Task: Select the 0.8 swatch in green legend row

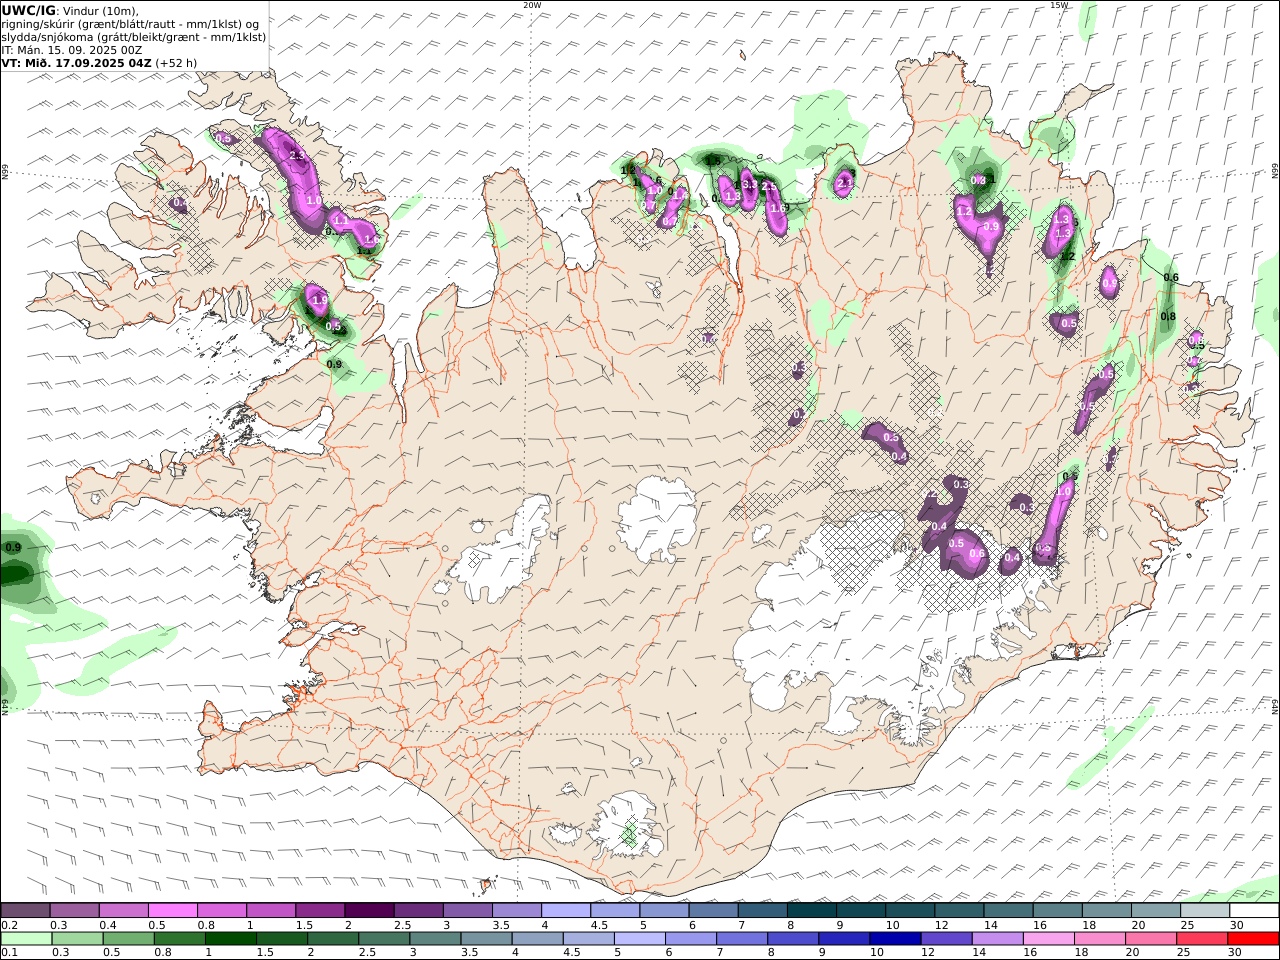Action: [180, 939]
